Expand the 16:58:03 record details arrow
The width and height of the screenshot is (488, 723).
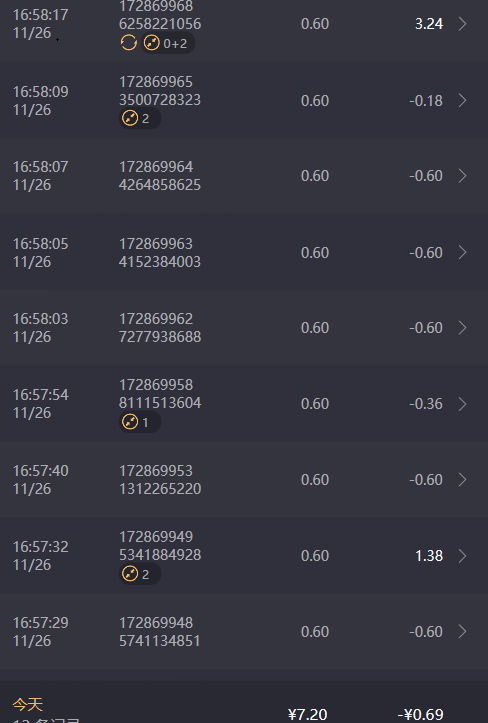(463, 327)
